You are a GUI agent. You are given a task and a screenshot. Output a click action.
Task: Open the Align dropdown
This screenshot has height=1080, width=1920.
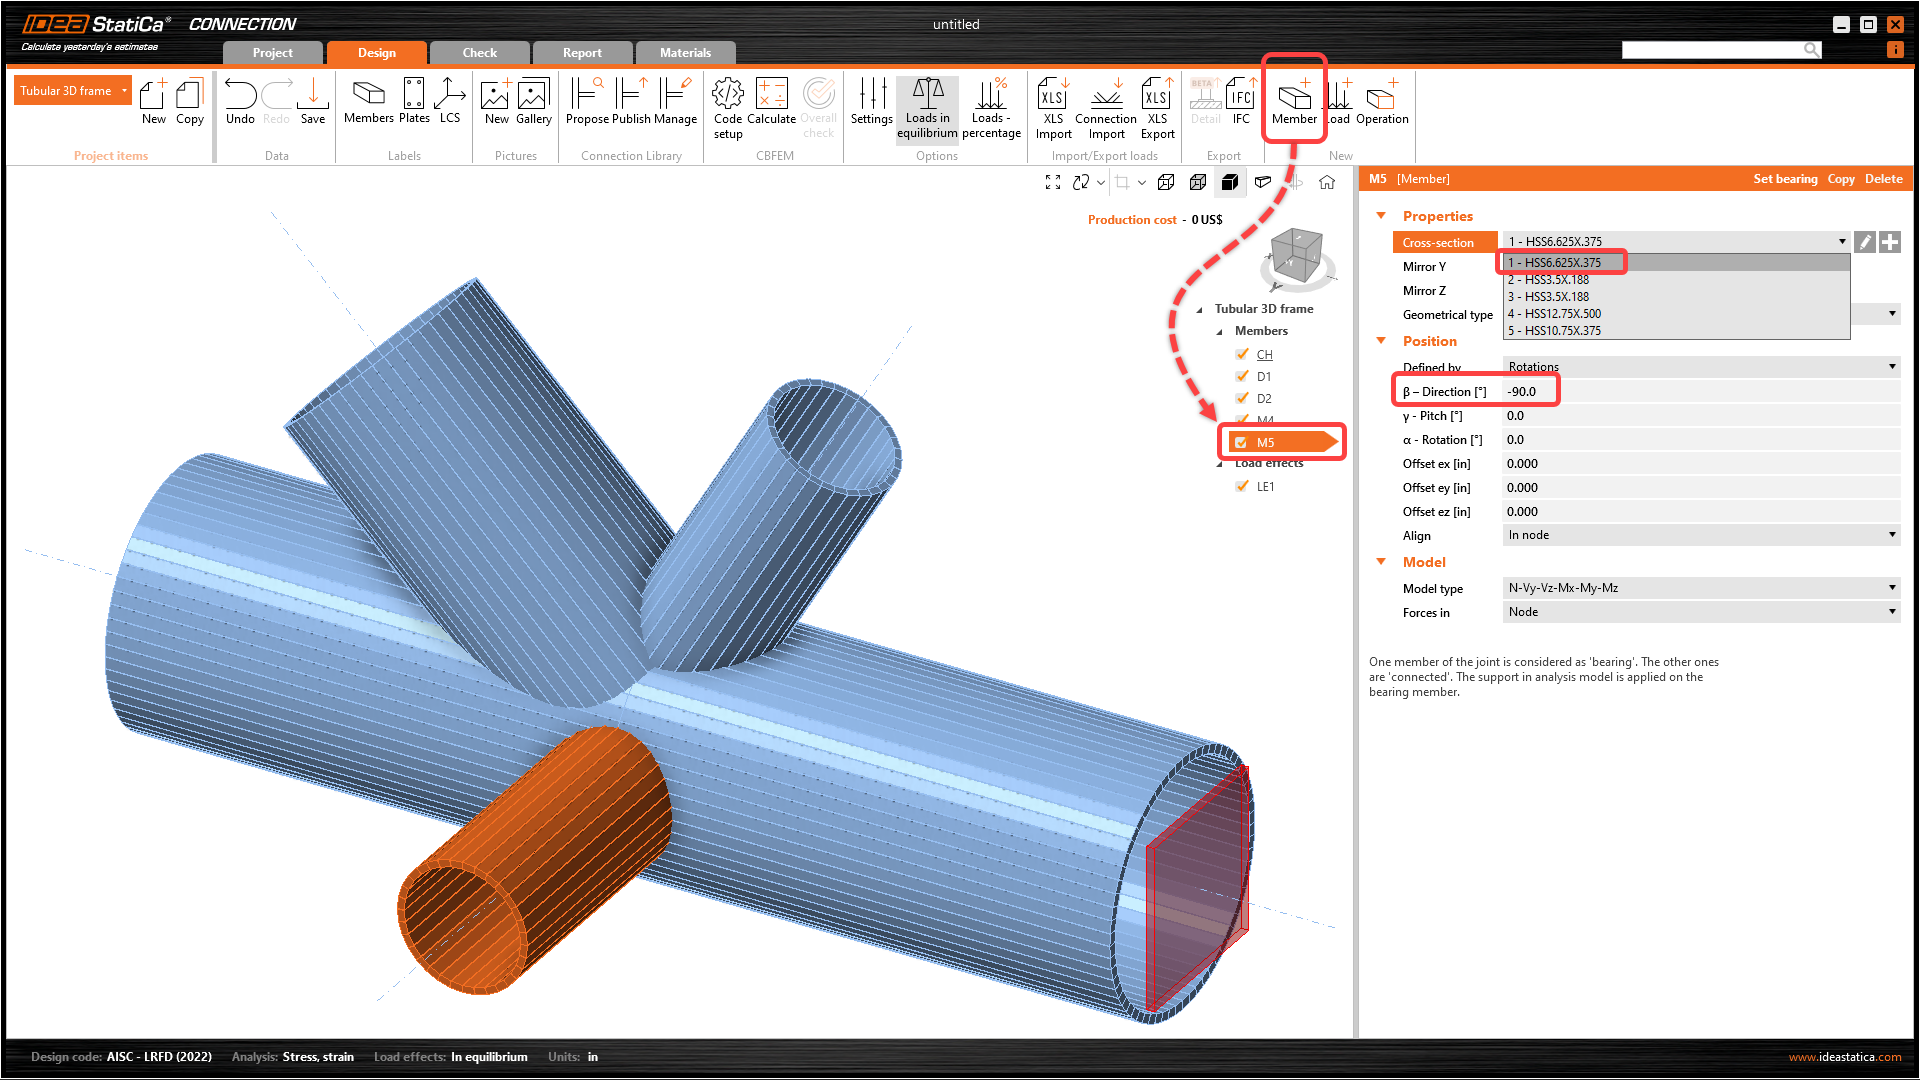pos(1700,535)
